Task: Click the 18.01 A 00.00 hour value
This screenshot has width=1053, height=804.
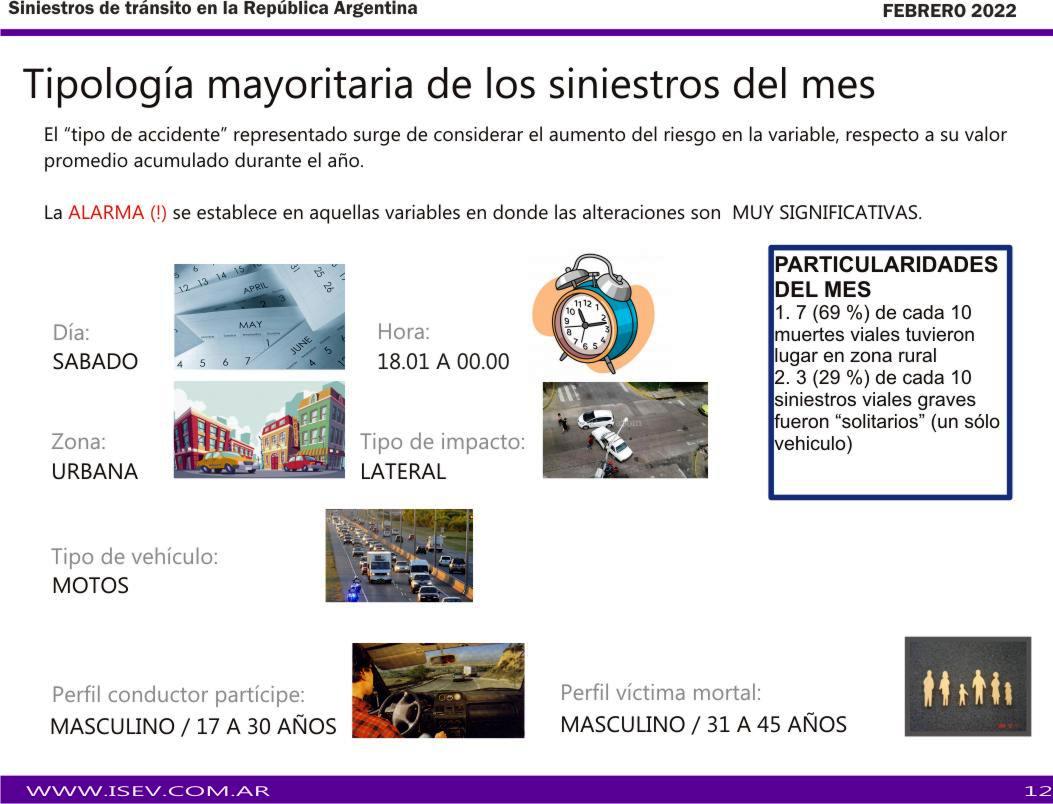Action: [443, 362]
